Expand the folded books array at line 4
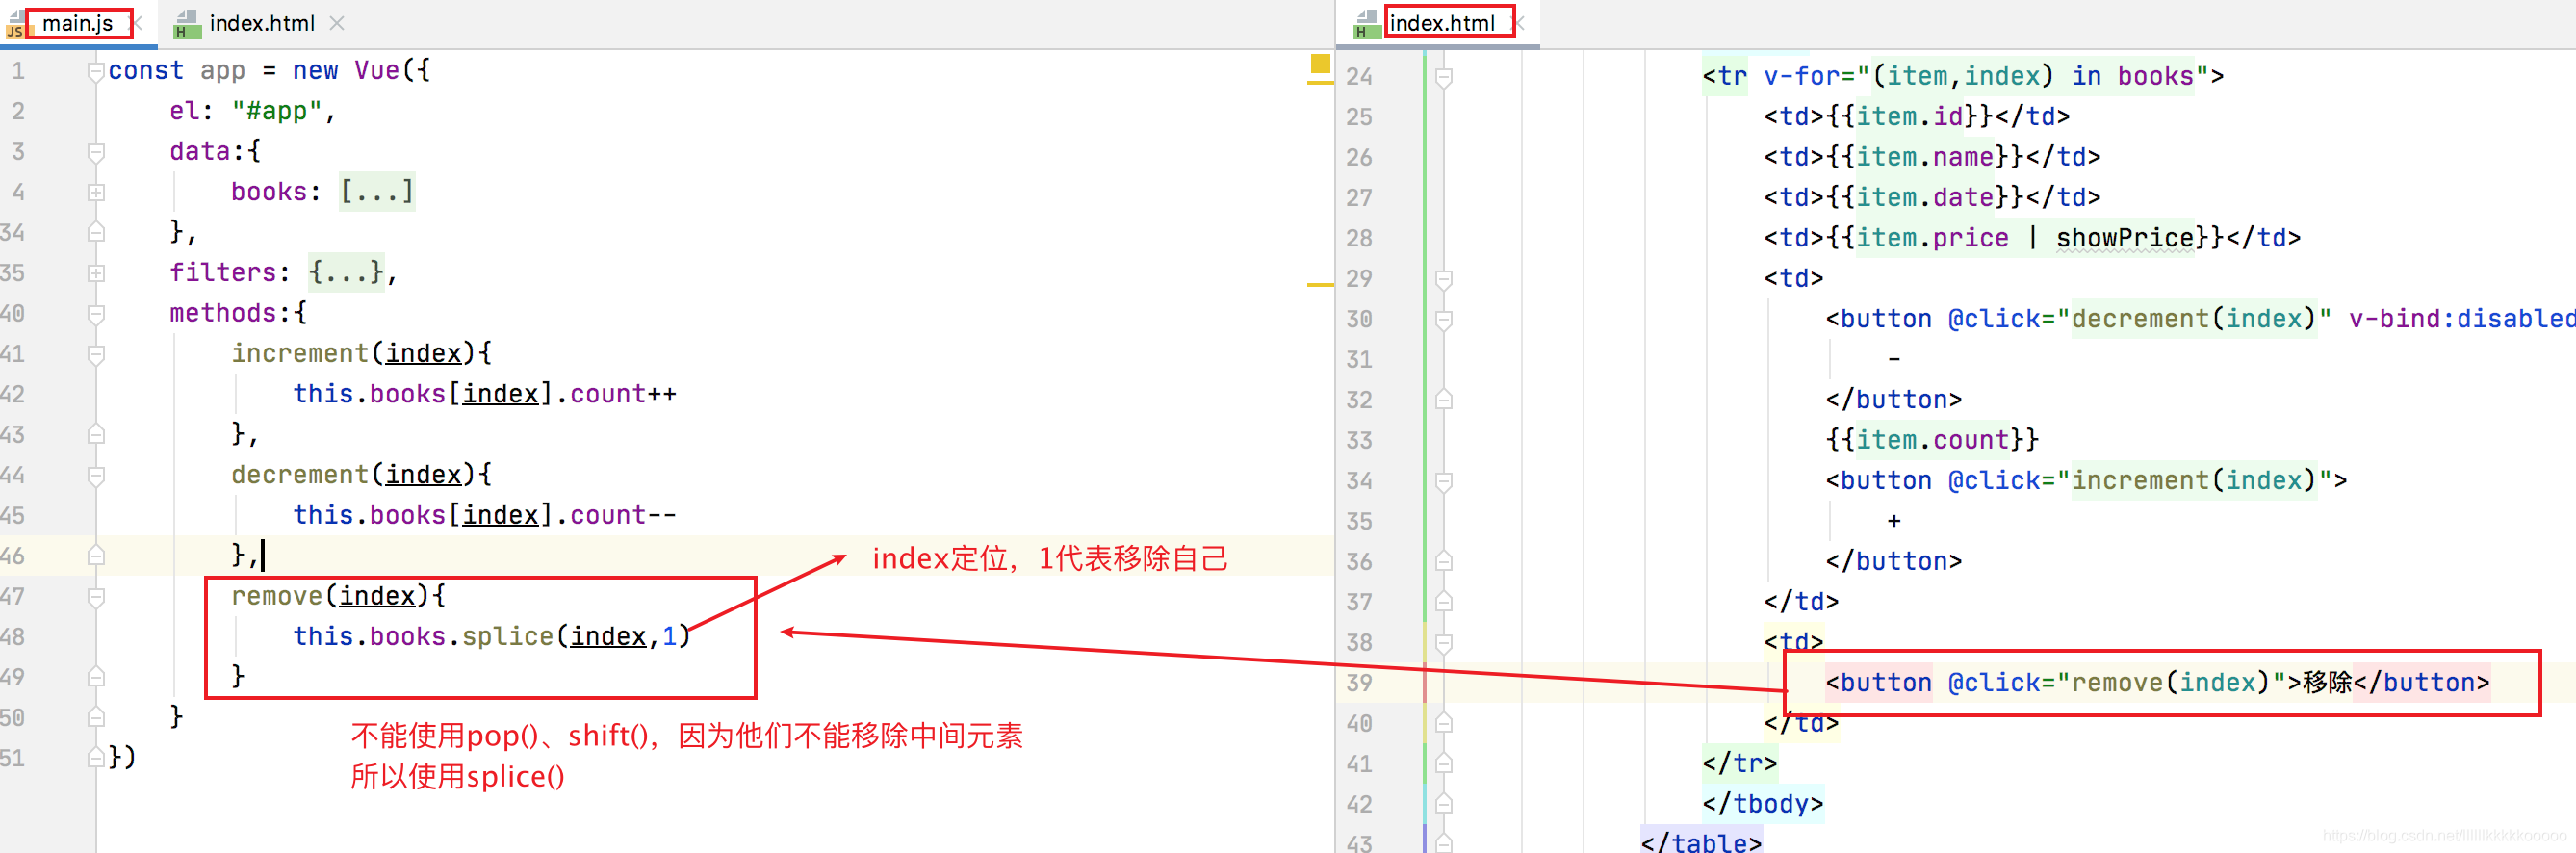This screenshot has height=853, width=2576. pyautogui.click(x=96, y=192)
